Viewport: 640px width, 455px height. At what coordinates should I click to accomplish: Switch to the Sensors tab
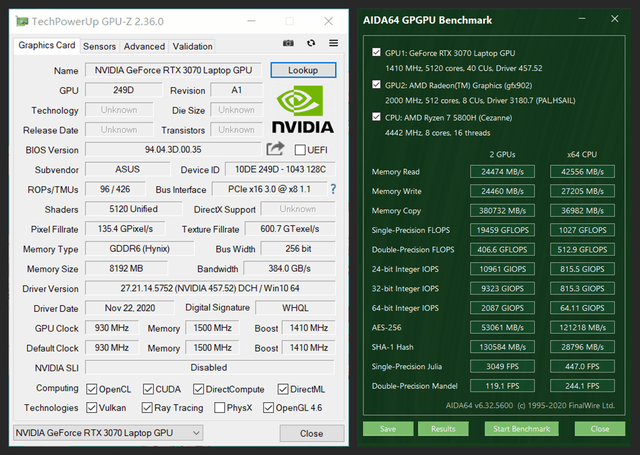(100, 47)
